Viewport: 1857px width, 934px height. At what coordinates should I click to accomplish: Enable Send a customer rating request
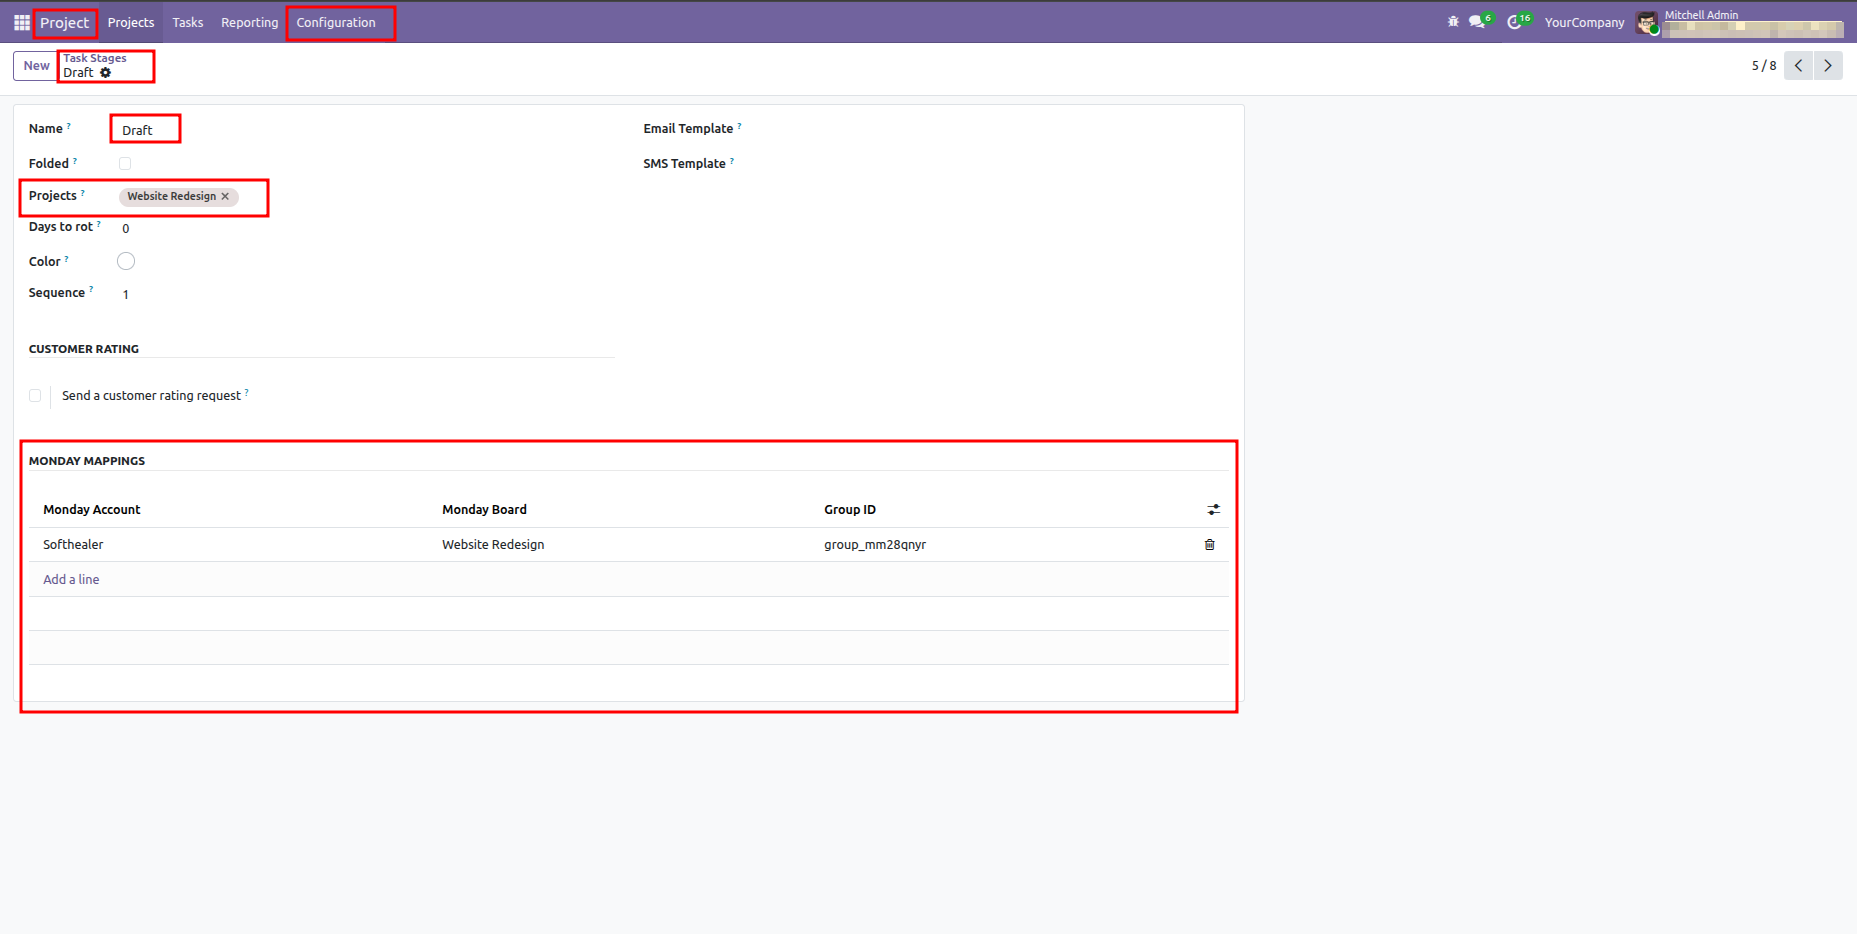coord(35,395)
